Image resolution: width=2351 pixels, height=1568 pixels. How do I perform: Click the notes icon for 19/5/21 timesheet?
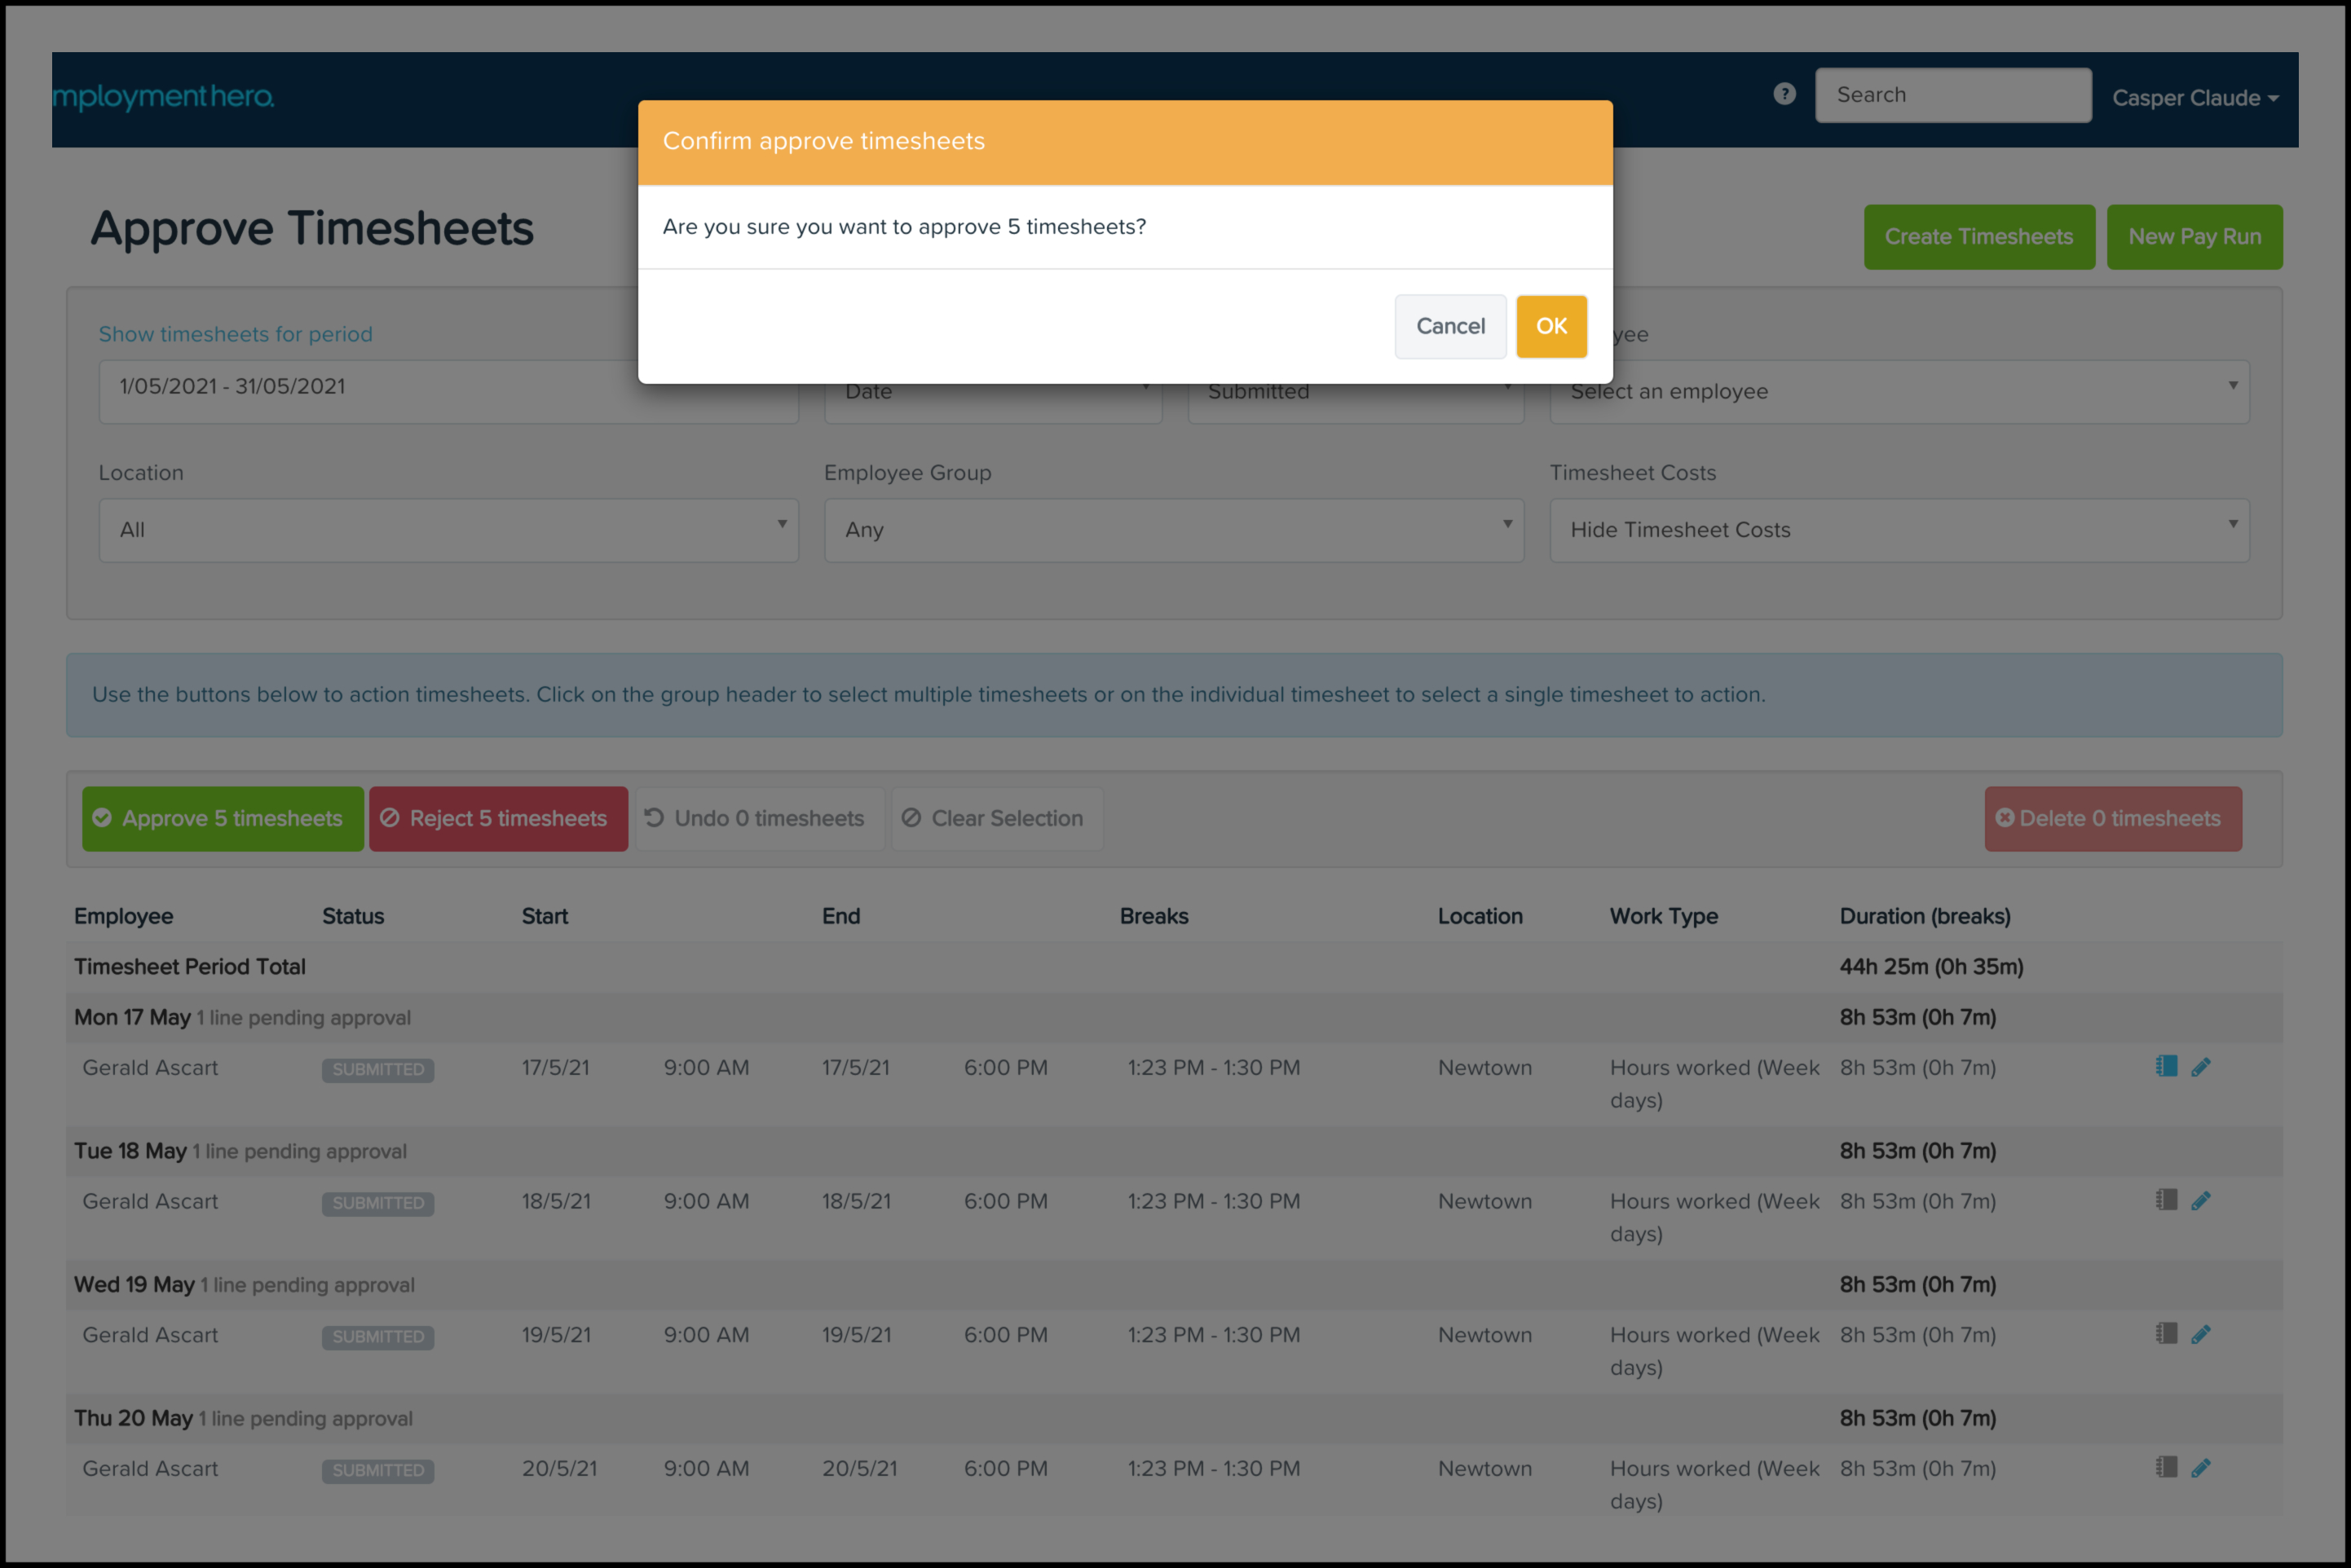point(2166,1333)
